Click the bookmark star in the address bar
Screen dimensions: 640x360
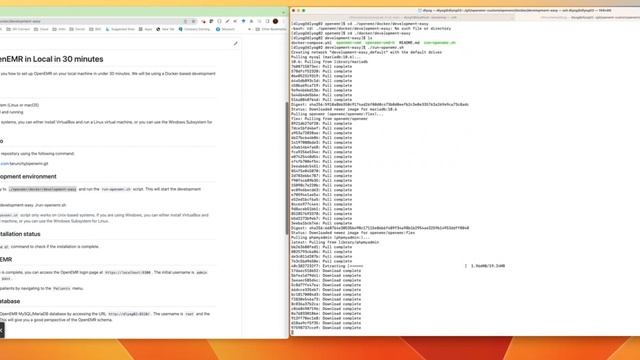pos(193,21)
